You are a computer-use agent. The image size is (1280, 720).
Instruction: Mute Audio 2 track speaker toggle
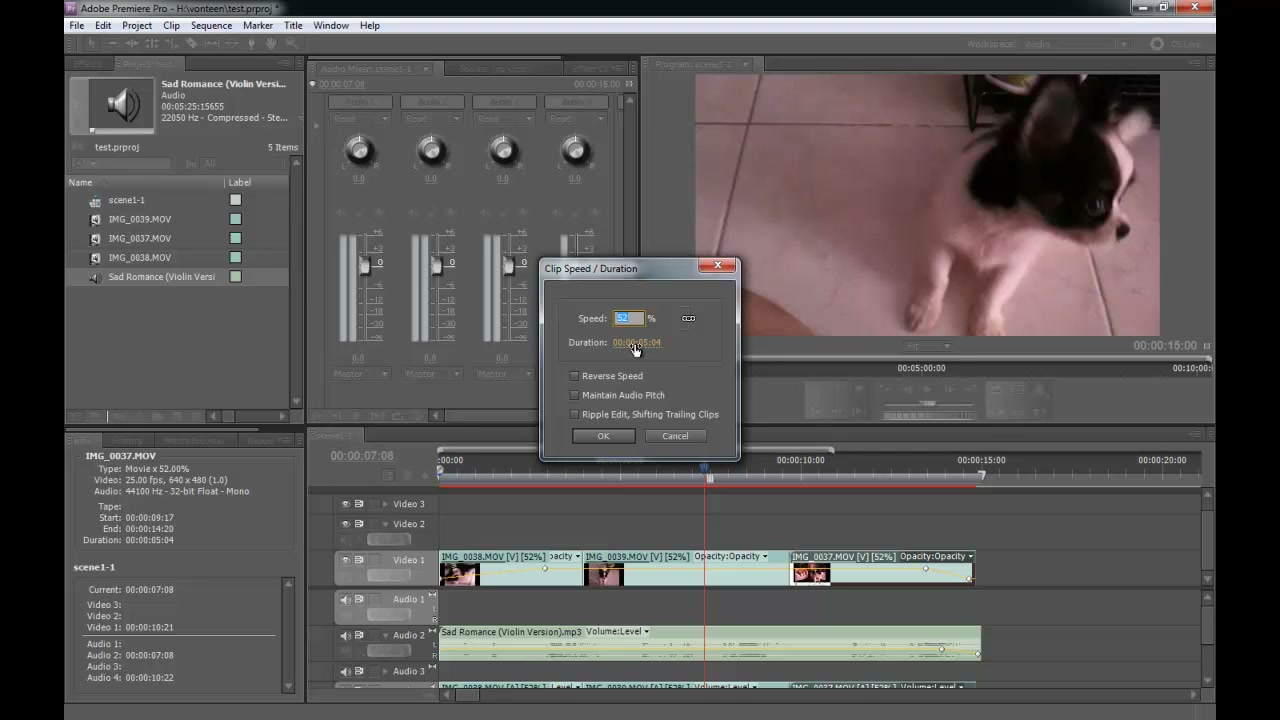coord(346,635)
